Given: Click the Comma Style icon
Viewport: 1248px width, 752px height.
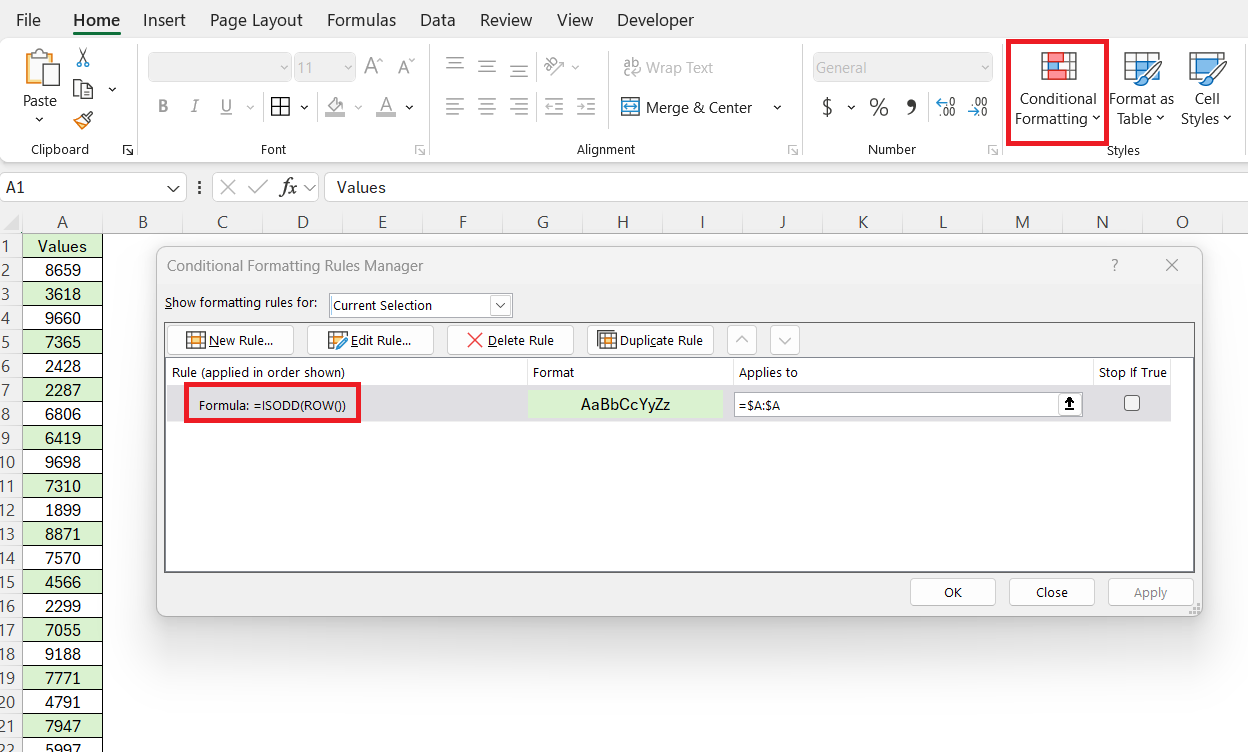Looking at the screenshot, I should [911, 106].
